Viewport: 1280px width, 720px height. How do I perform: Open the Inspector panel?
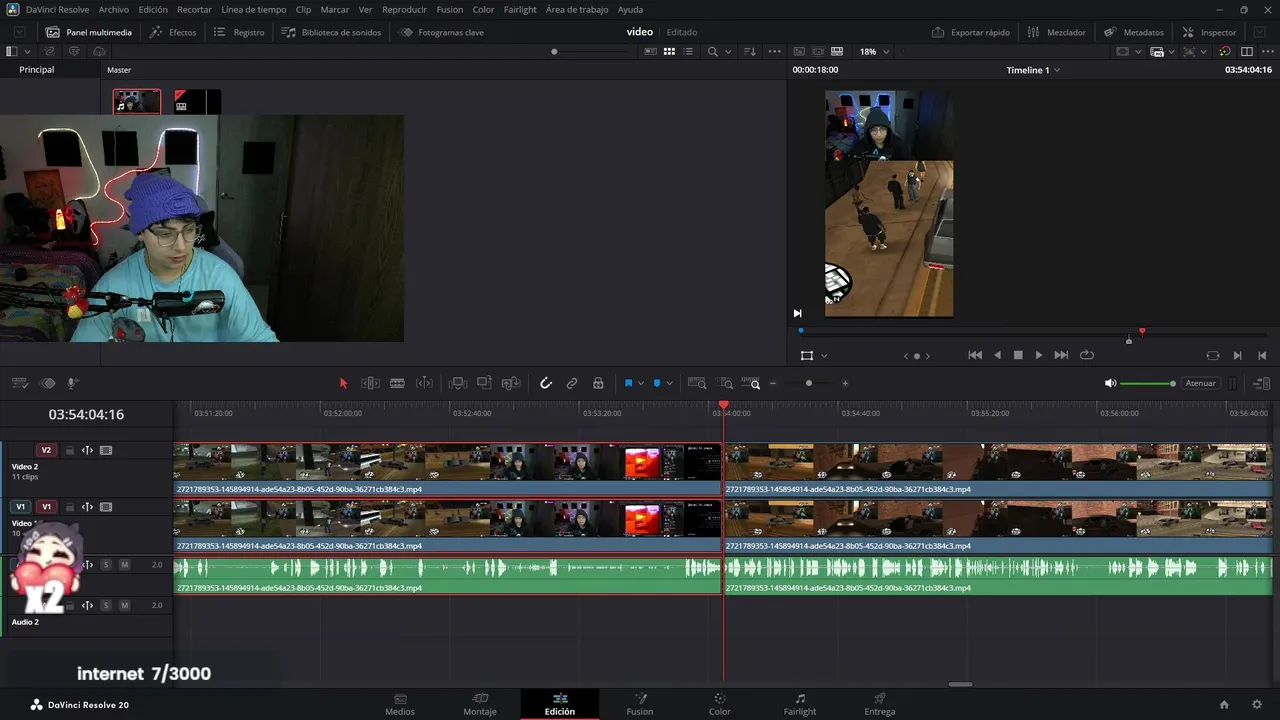click(1209, 32)
